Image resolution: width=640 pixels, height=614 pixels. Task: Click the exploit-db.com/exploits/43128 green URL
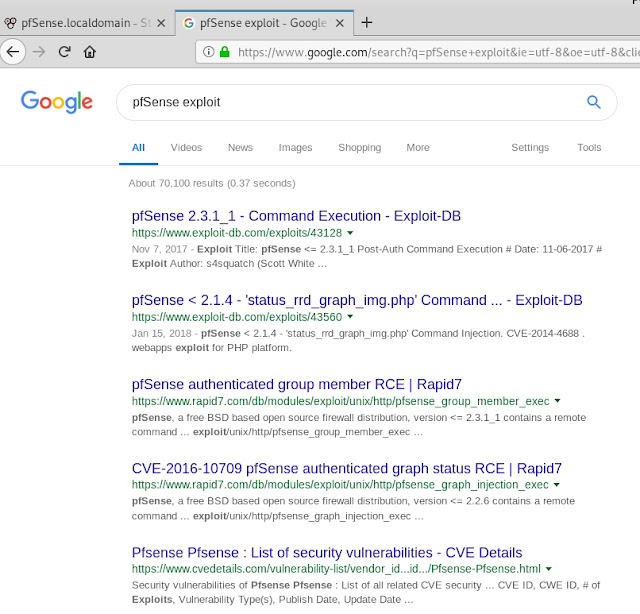tap(237, 233)
